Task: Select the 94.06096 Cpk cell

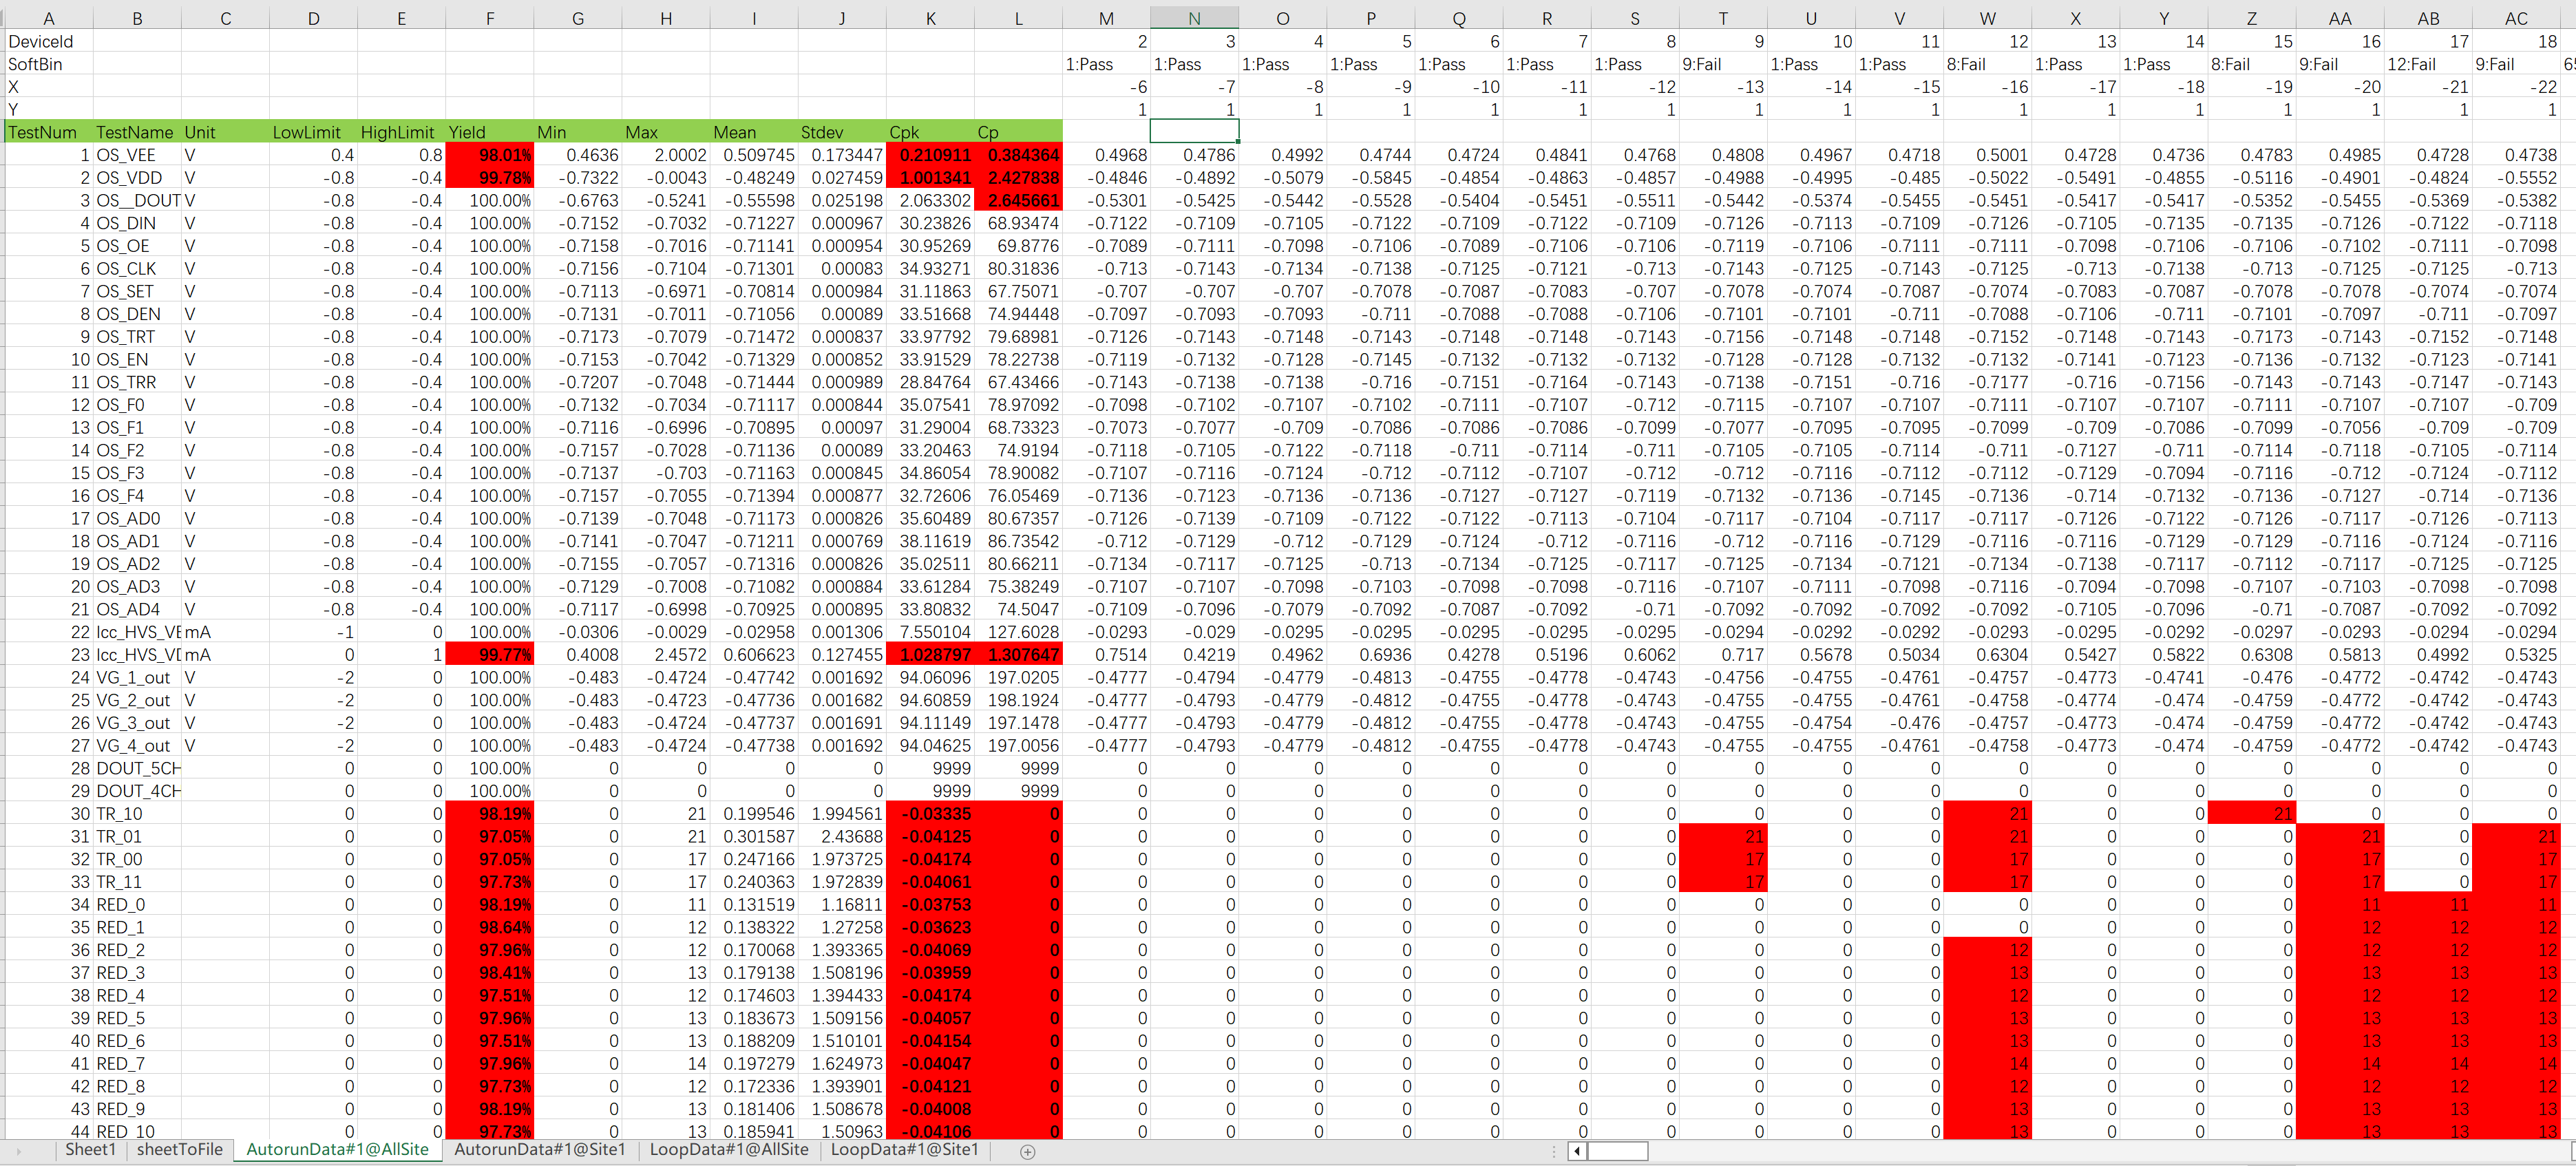Action: [930, 678]
